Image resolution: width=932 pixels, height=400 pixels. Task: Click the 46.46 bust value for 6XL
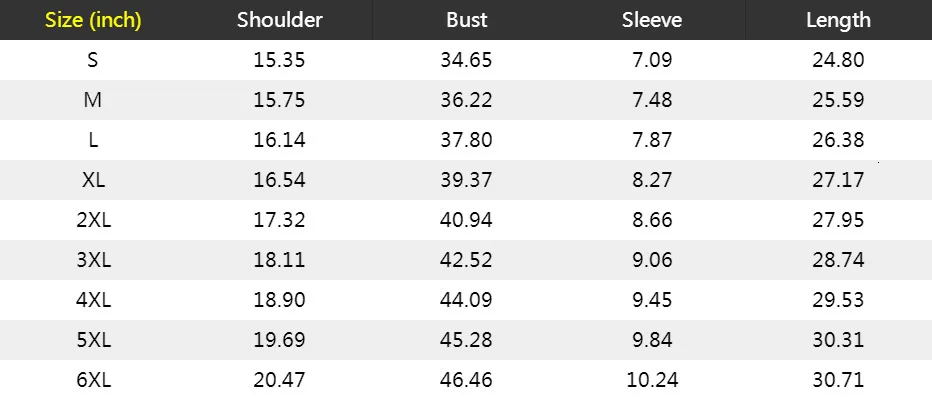coord(466,380)
